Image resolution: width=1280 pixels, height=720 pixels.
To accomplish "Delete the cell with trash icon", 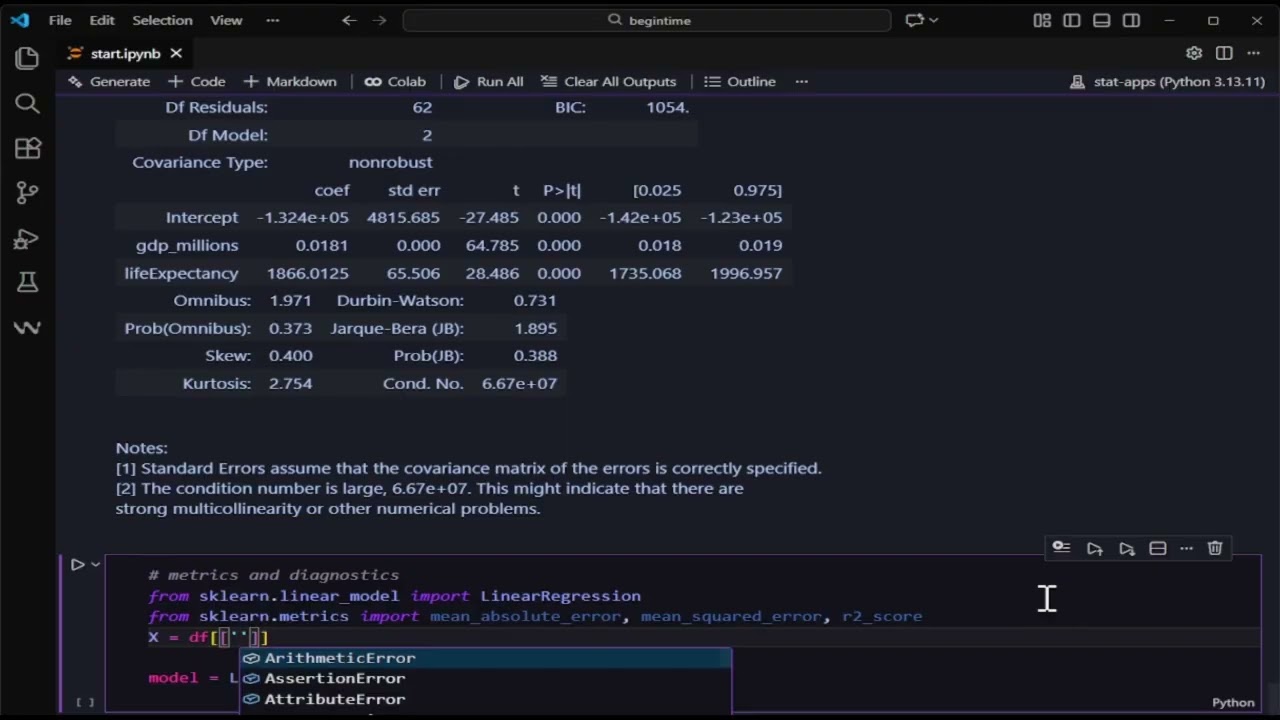I will coord(1215,548).
